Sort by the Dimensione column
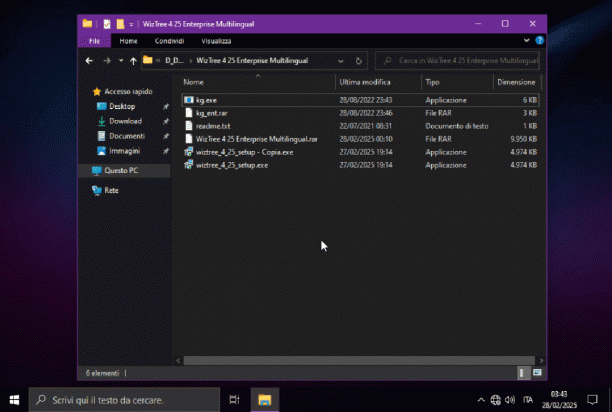612x412 pixels. point(517,82)
